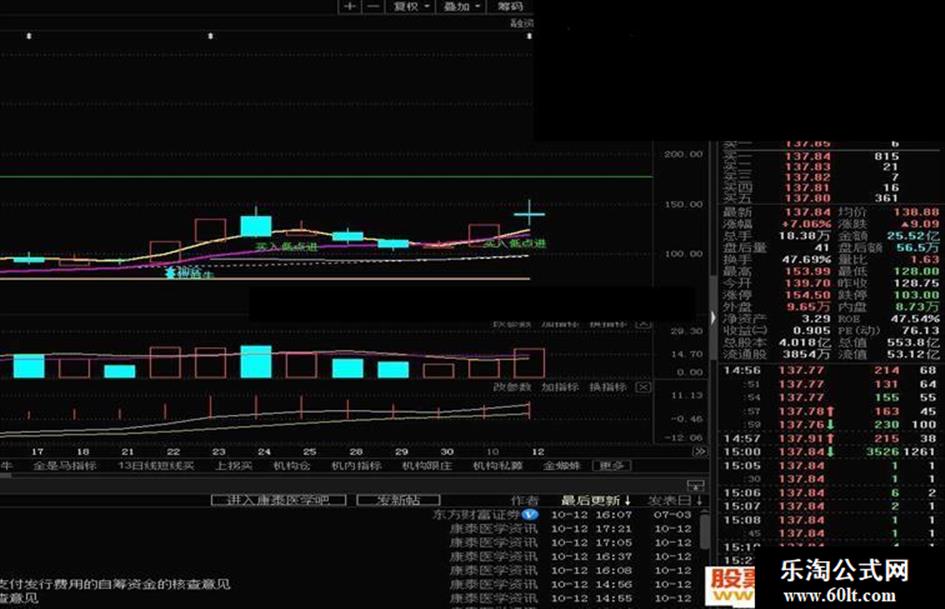
Task: Click the 14:56 trade row at 137.77
Action: click(x=830, y=370)
